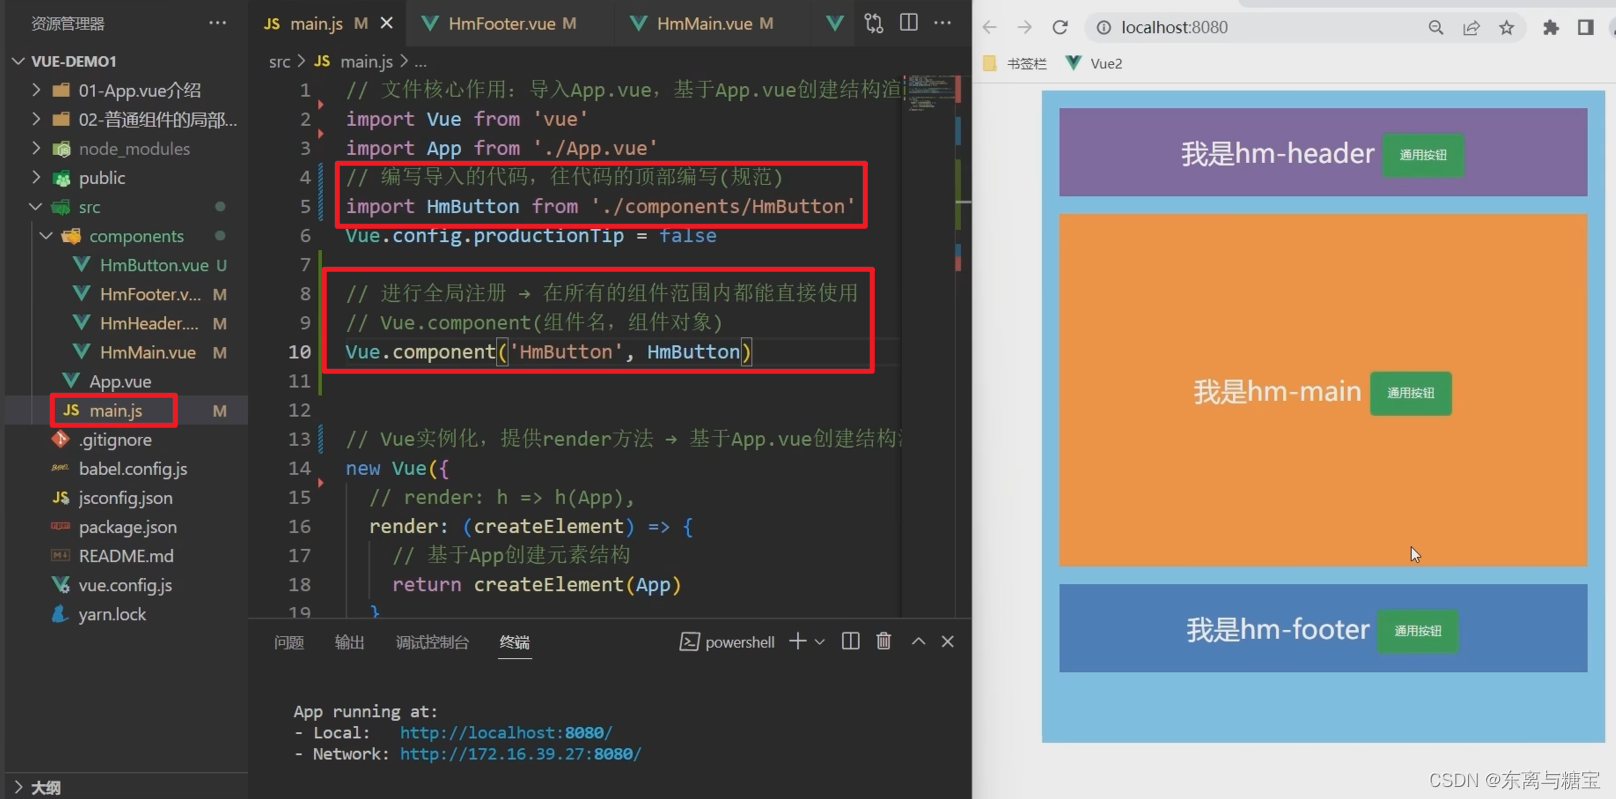Open the .gitignore file

115,439
